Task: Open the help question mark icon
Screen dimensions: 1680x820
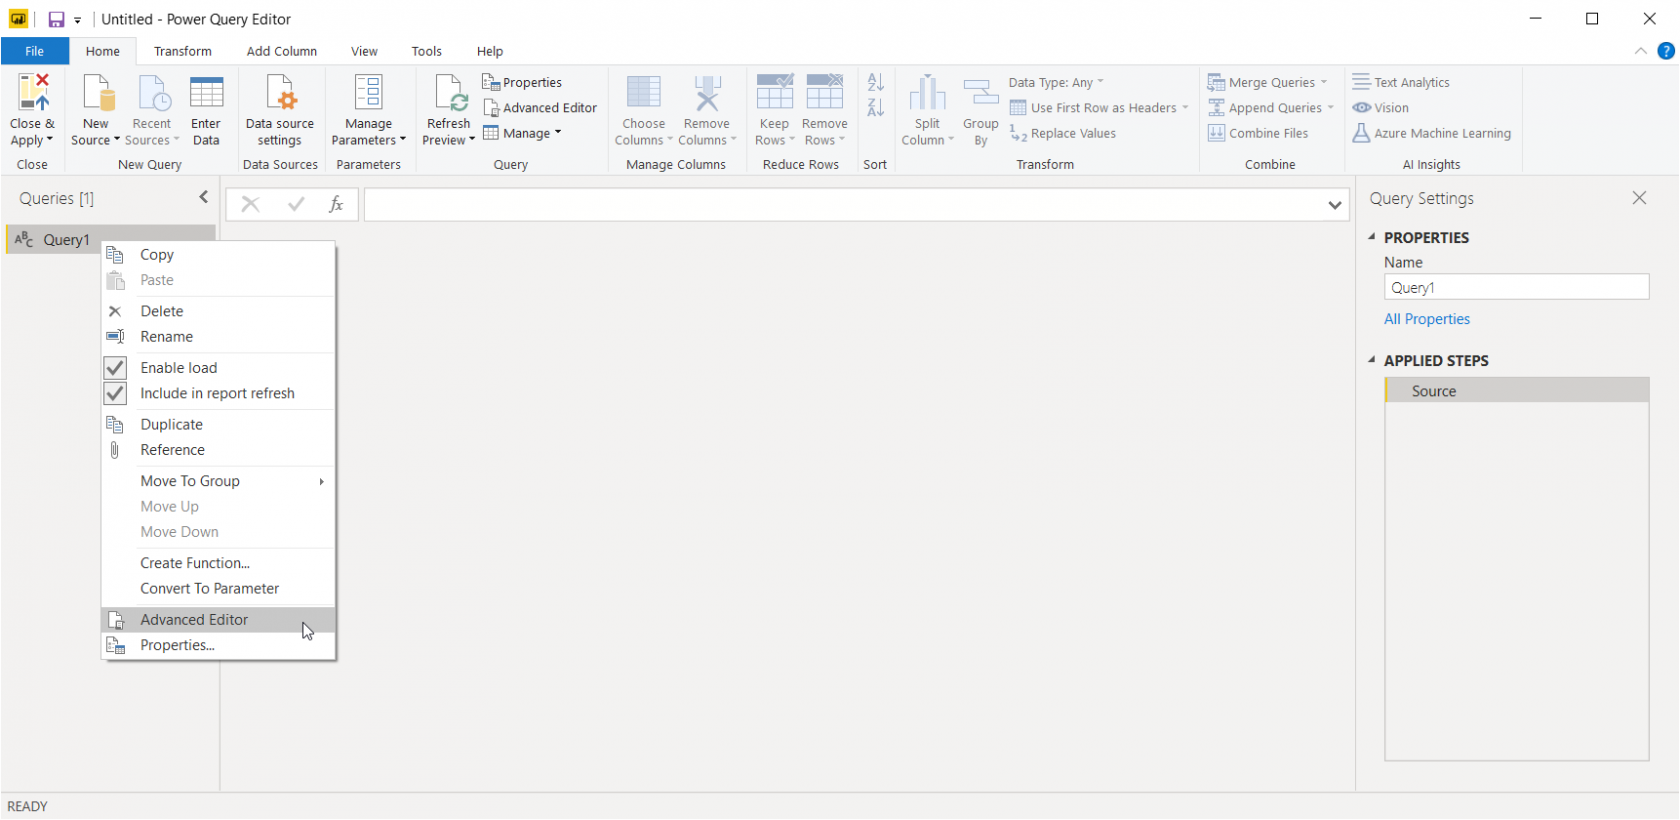Action: [x=1666, y=51]
